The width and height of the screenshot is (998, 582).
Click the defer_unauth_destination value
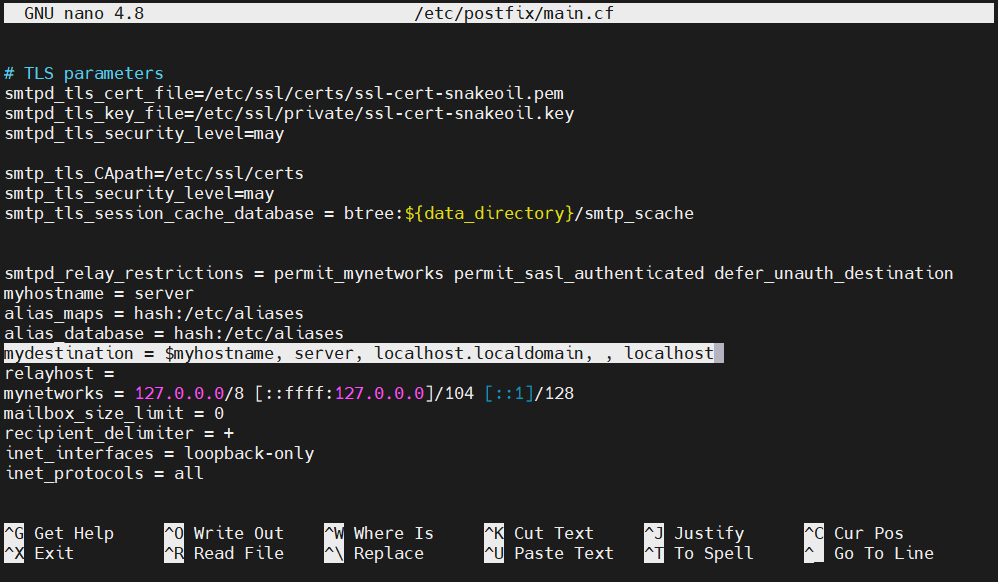(x=834, y=273)
